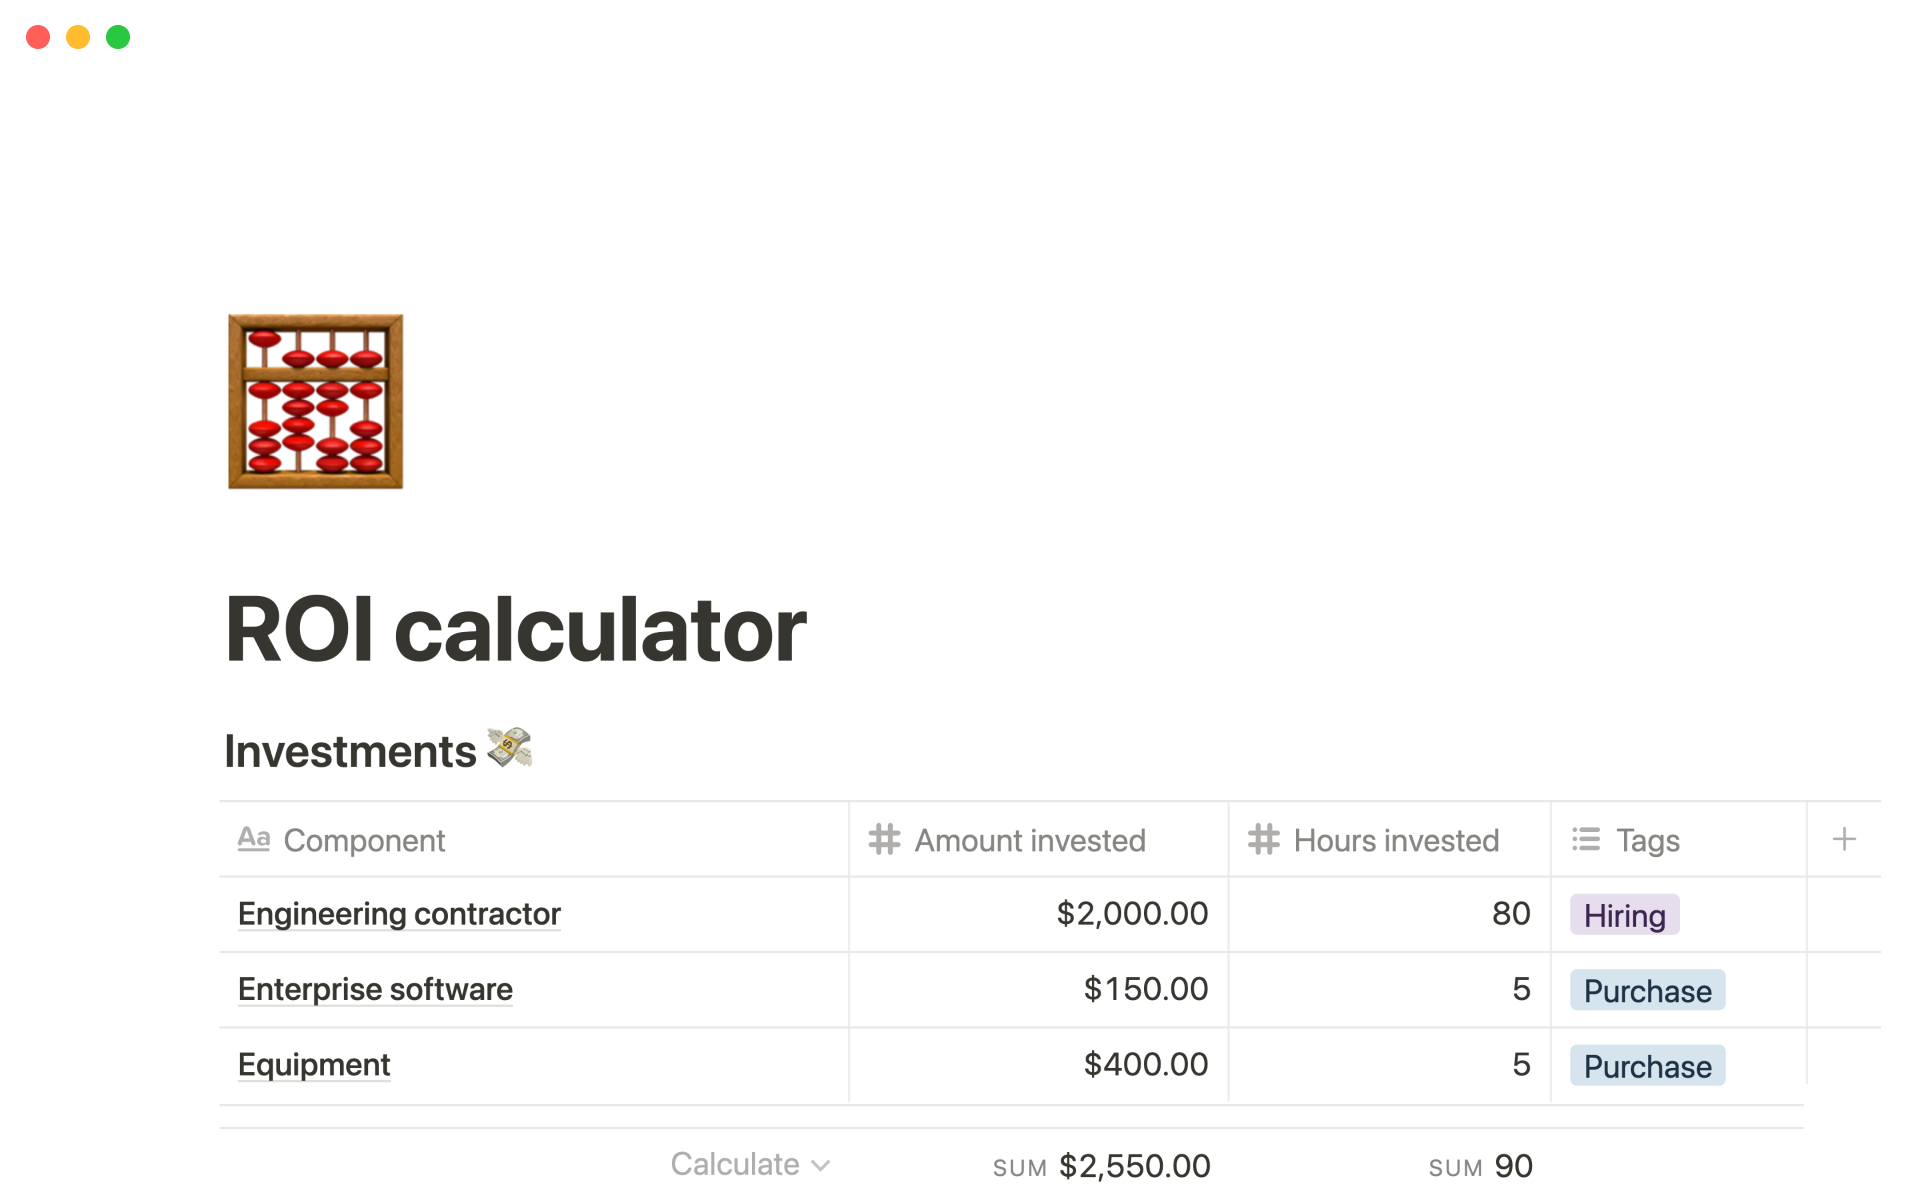The width and height of the screenshot is (1920, 1200).
Task: Click the list icon beside Tags
Action: [x=1586, y=840]
